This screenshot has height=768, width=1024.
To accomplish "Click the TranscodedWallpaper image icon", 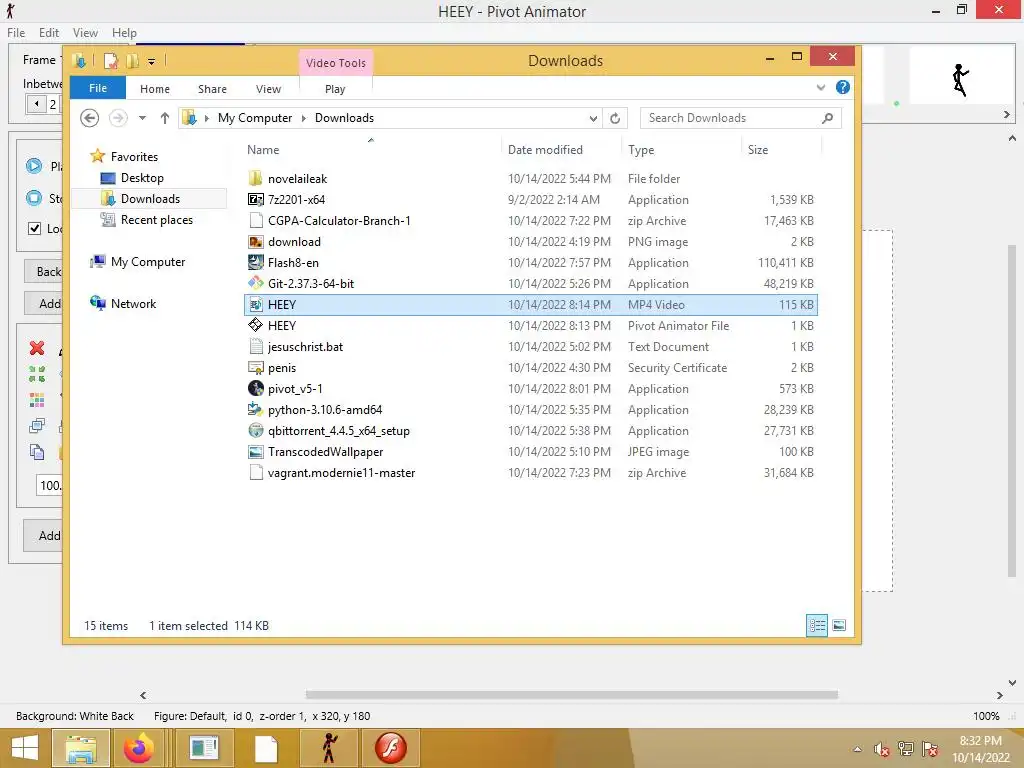I will click(255, 451).
